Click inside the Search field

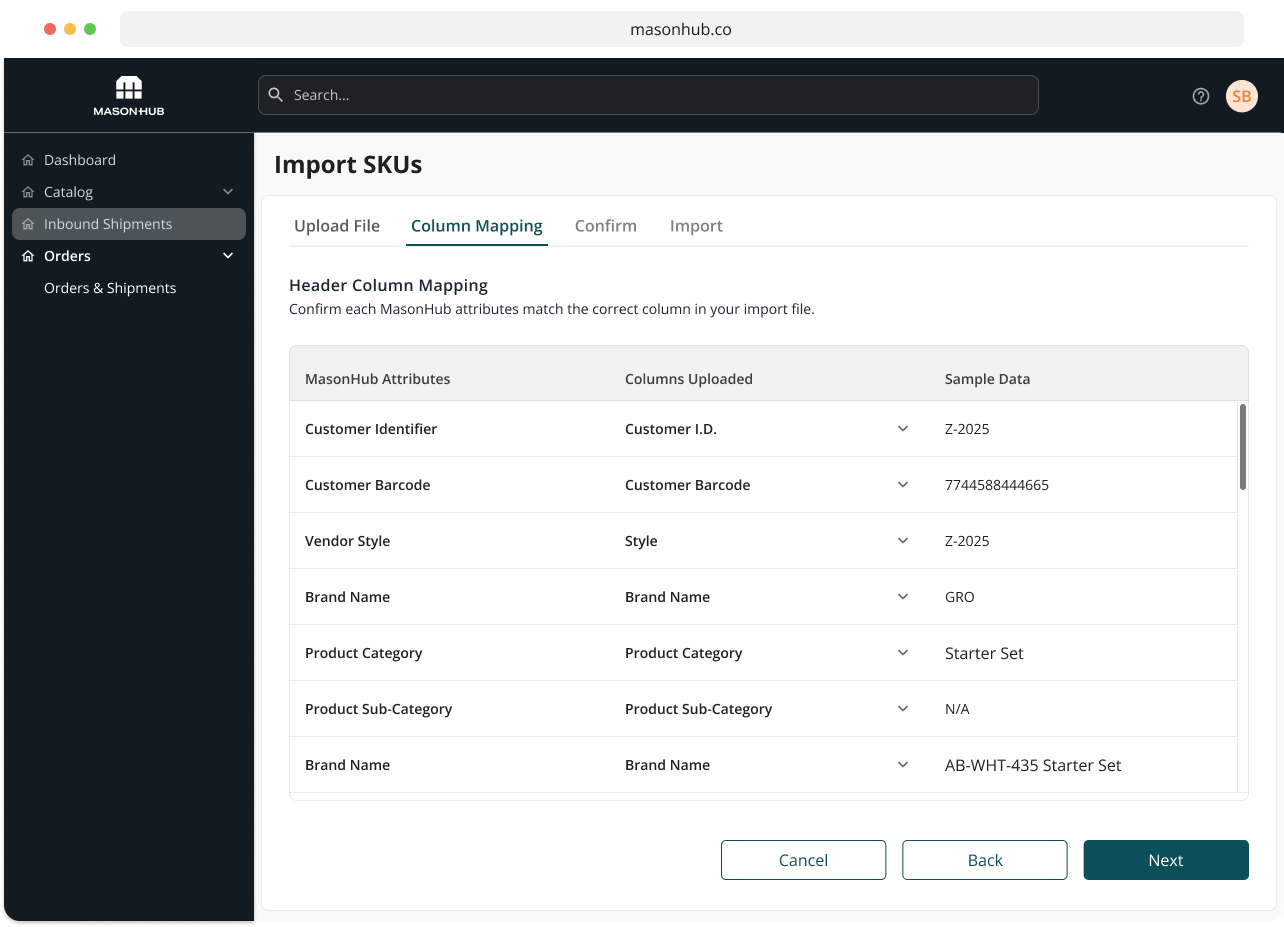pyautogui.click(x=650, y=95)
